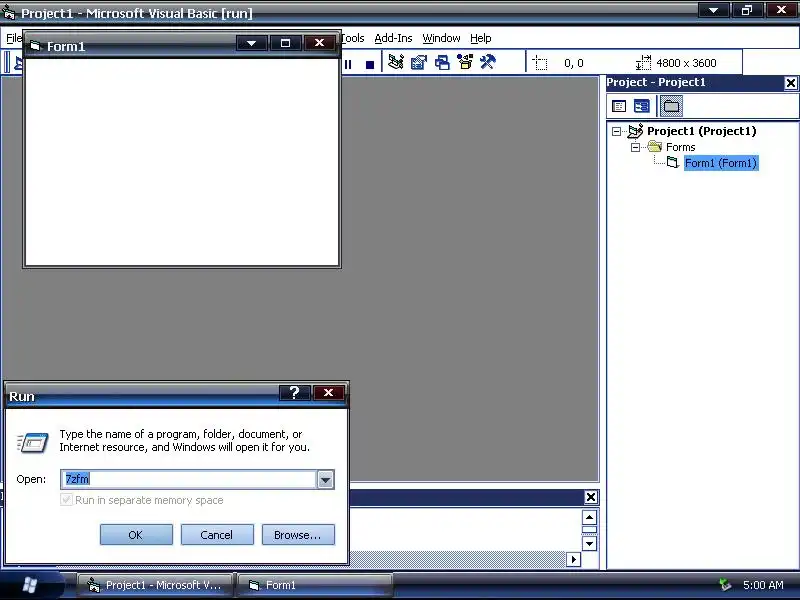Click the 4800 x 3600 size text
Viewport: 800px width, 600px height.
click(x=686, y=63)
